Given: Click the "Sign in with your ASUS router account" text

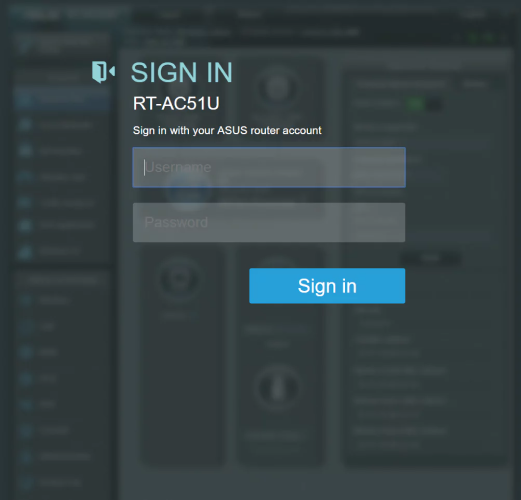Looking at the screenshot, I should coord(227,130).
